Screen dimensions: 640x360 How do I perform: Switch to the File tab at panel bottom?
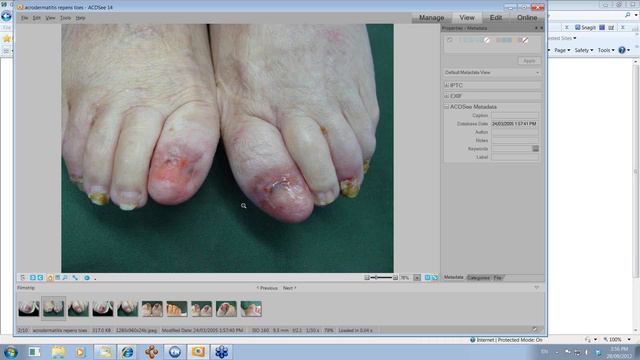tap(497, 278)
